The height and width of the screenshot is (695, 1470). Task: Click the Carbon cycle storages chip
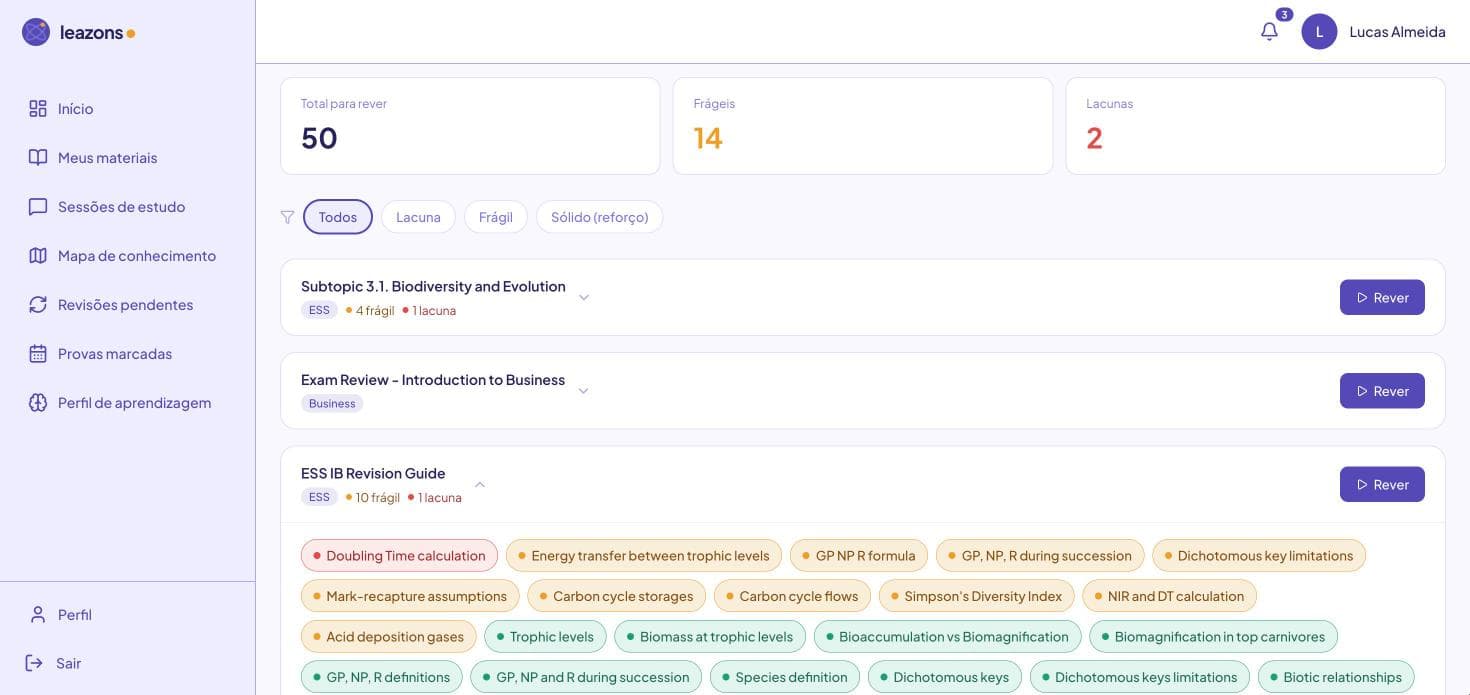coord(616,596)
